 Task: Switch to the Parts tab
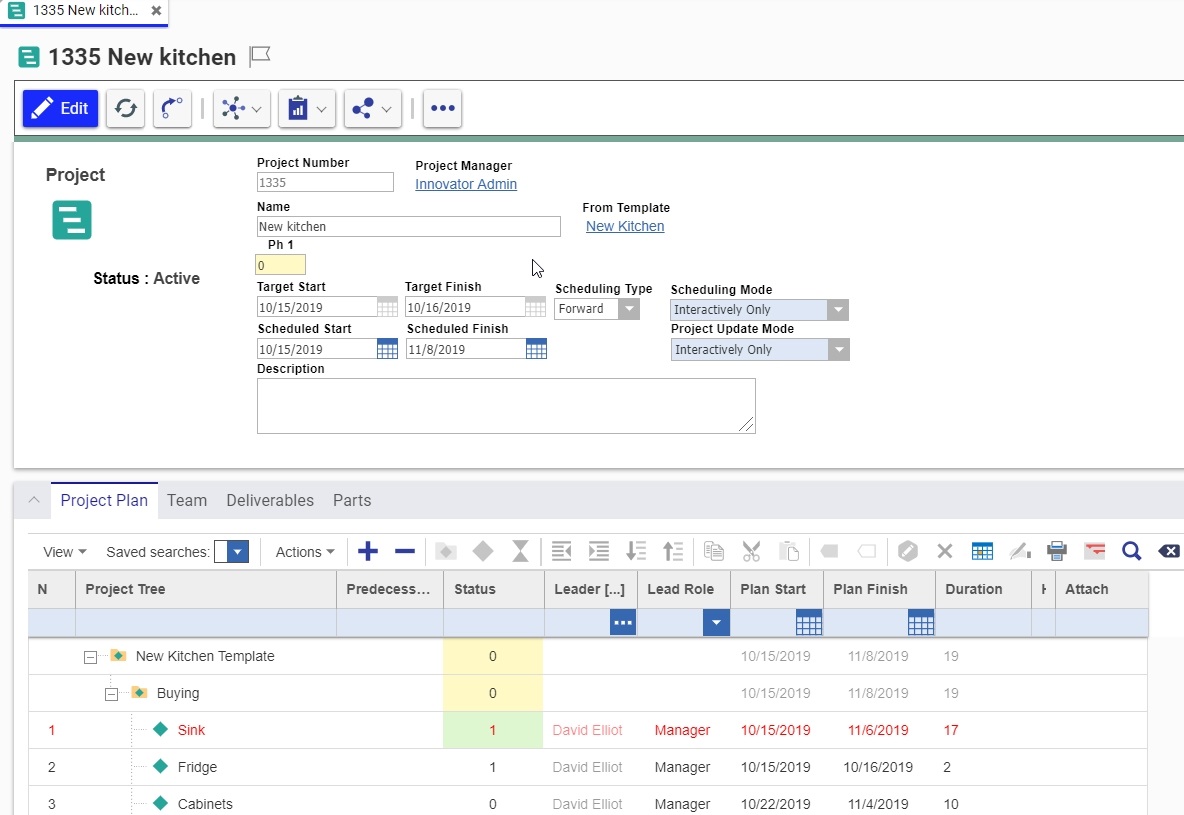[x=352, y=500]
